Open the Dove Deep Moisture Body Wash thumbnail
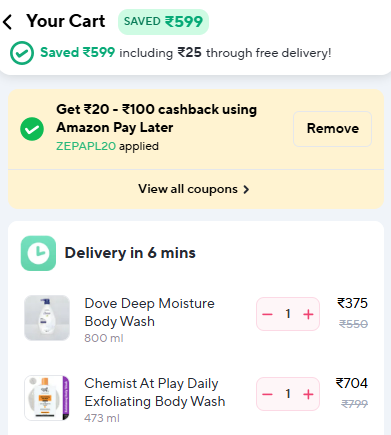The width and height of the screenshot is (391, 435). click(47, 318)
